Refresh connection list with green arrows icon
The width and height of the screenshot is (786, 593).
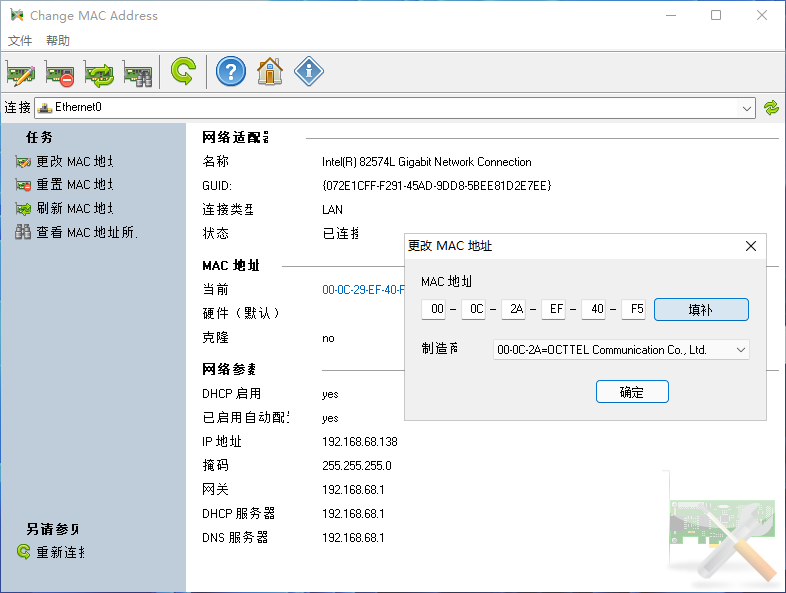(x=771, y=108)
